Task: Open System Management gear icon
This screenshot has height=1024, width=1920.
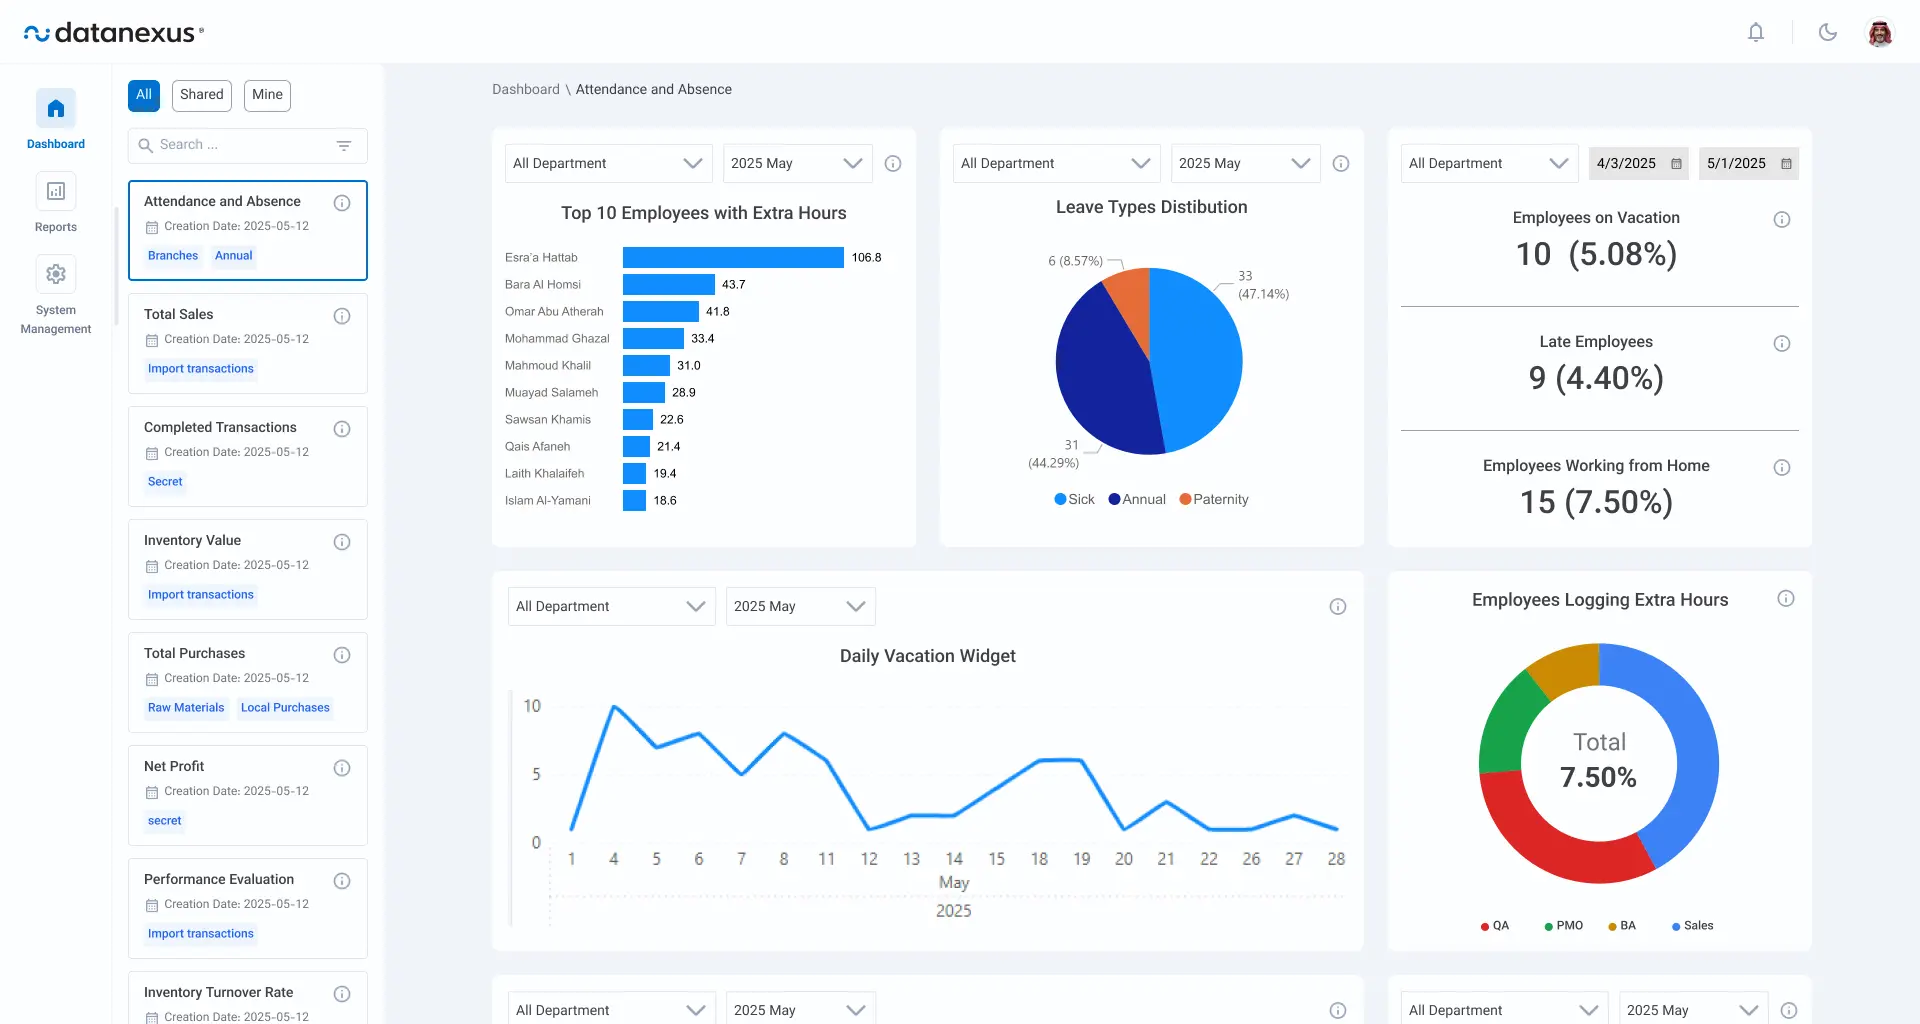Action: point(56,274)
